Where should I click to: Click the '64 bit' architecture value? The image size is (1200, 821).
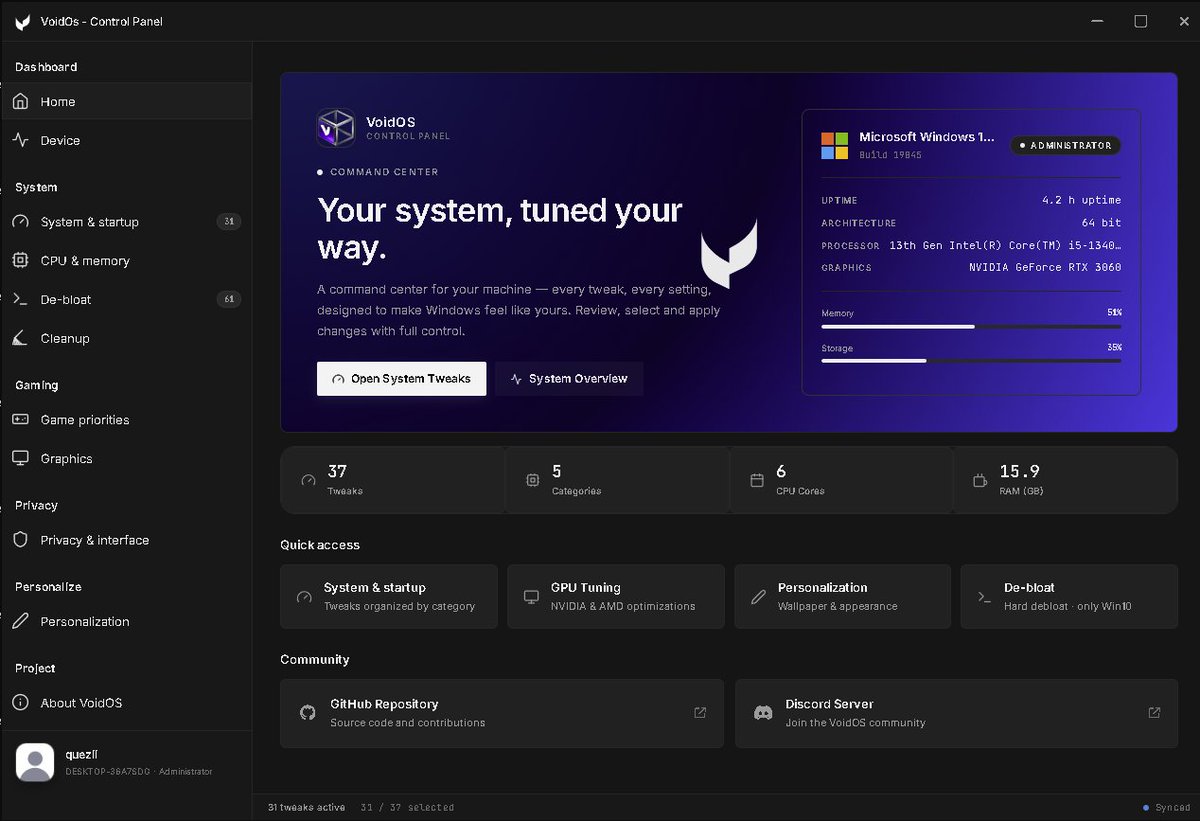[x=1101, y=223]
